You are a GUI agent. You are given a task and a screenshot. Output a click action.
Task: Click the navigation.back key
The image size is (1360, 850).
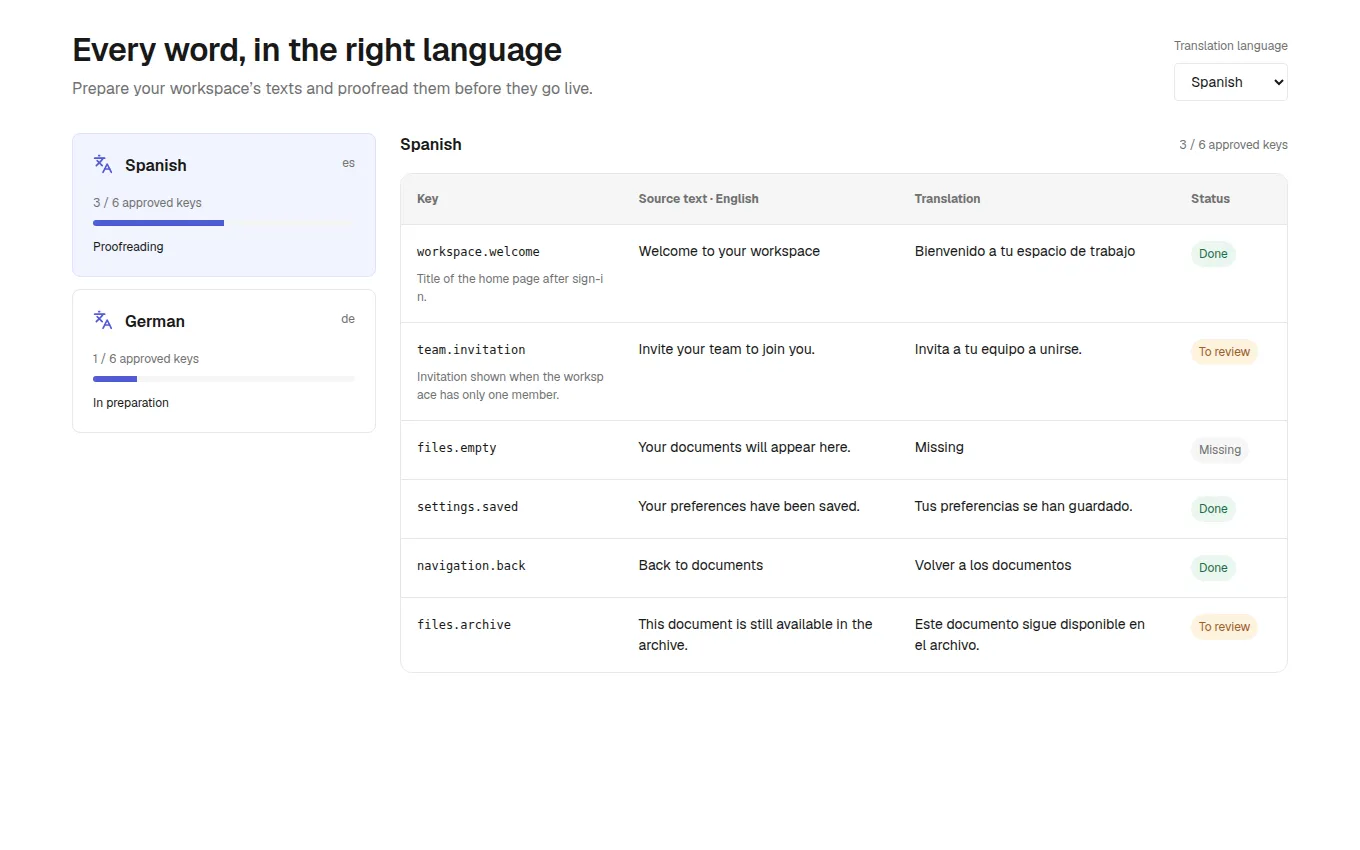[x=471, y=566]
